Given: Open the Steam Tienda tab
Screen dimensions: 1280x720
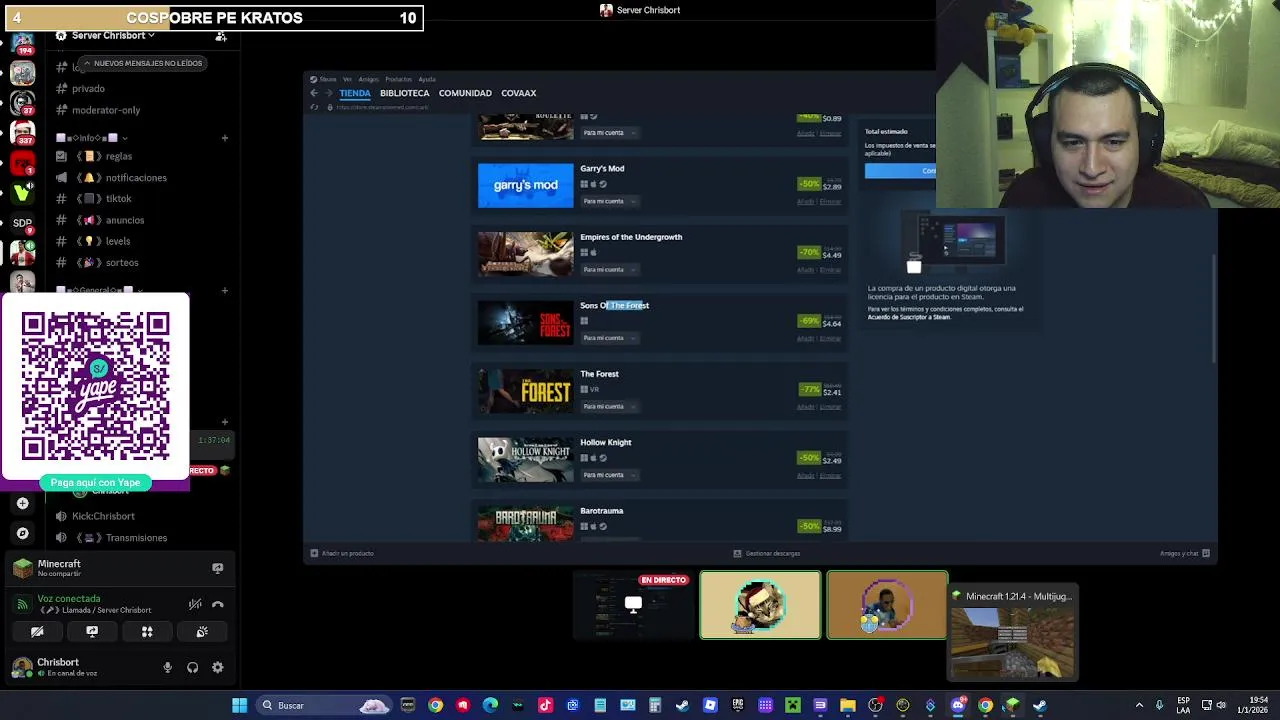Looking at the screenshot, I should [355, 93].
